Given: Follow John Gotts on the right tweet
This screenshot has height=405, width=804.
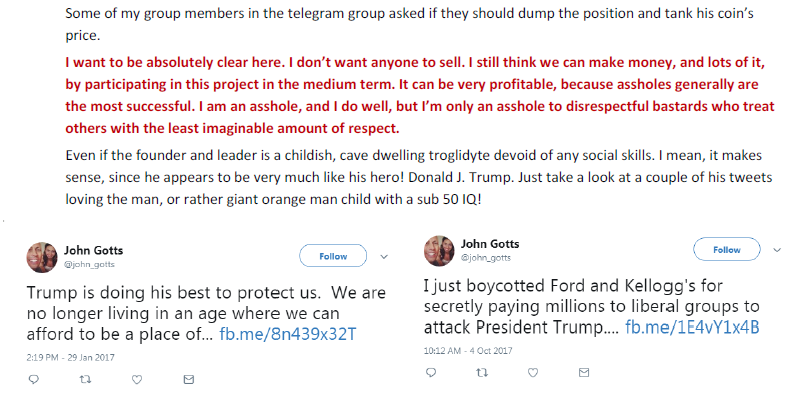Looking at the screenshot, I should click(727, 250).
